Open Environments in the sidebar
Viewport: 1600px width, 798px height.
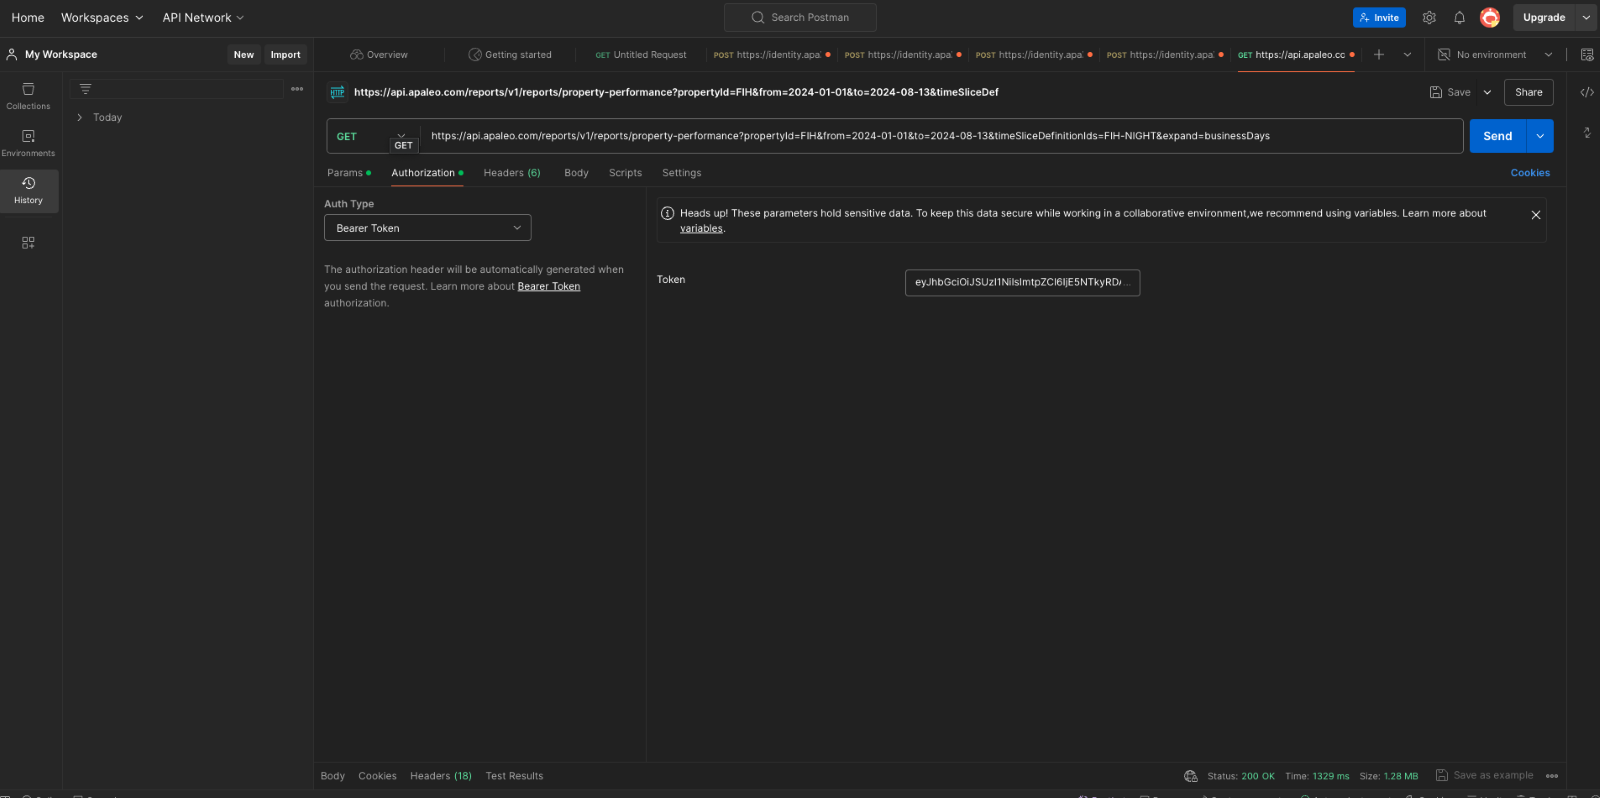coord(28,143)
